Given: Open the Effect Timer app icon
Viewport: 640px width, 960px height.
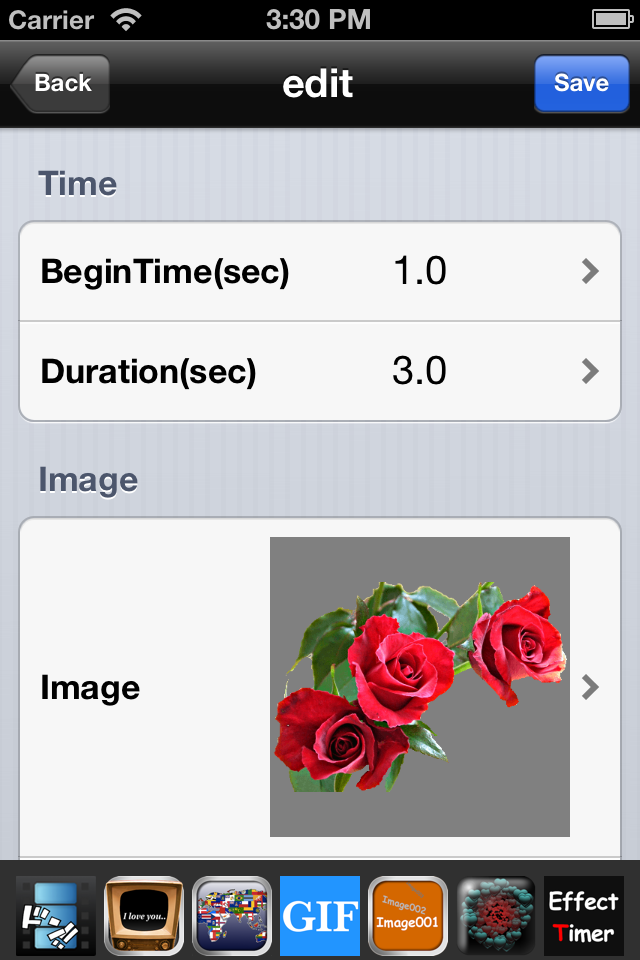Looking at the screenshot, I should click(584, 915).
